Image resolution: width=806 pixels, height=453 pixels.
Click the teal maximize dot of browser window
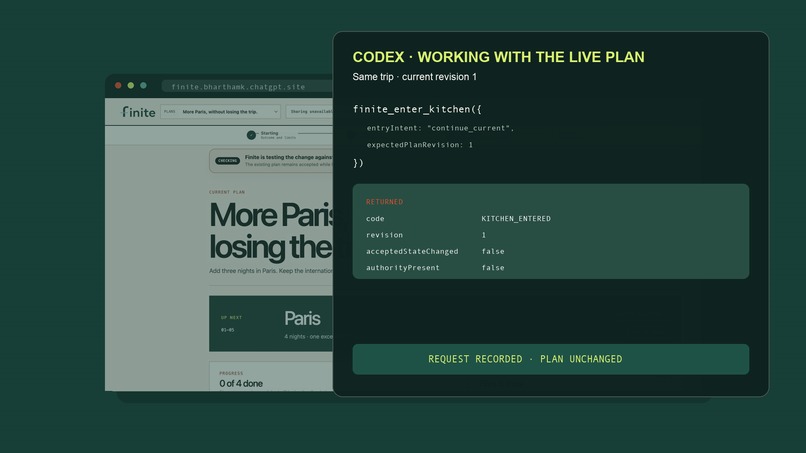pyautogui.click(x=143, y=85)
